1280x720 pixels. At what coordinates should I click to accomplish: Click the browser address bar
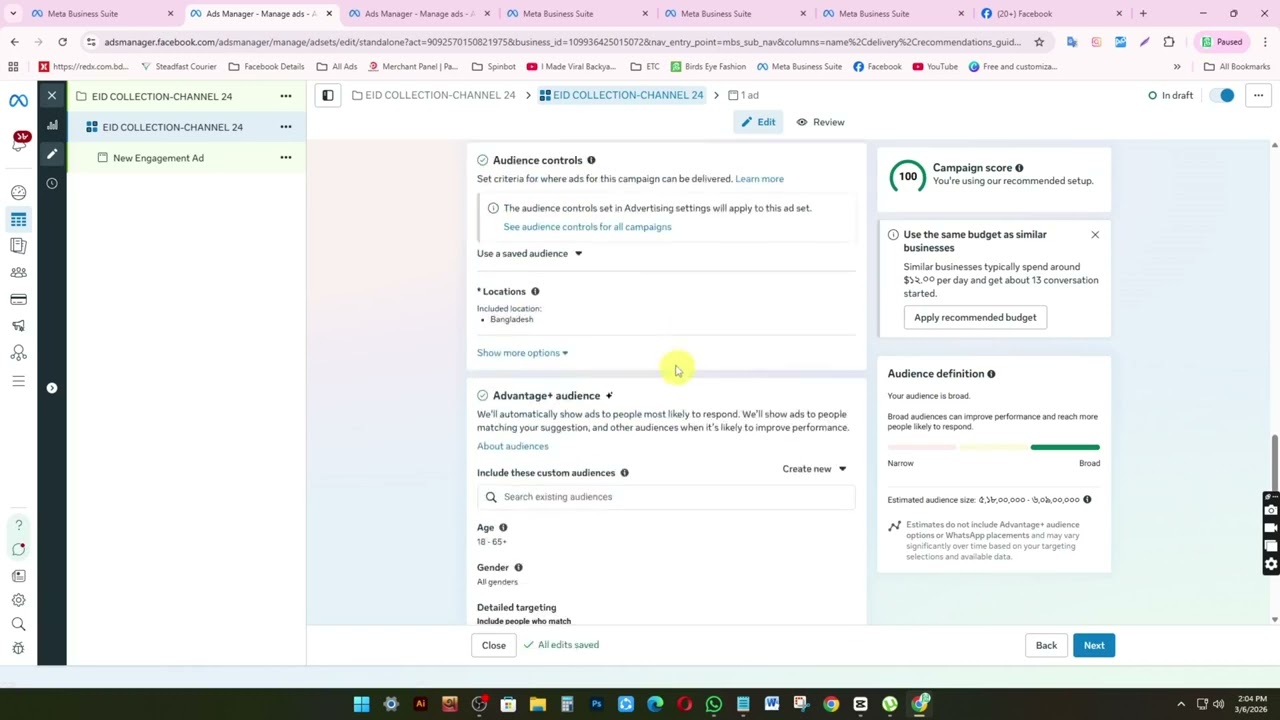coord(561,42)
